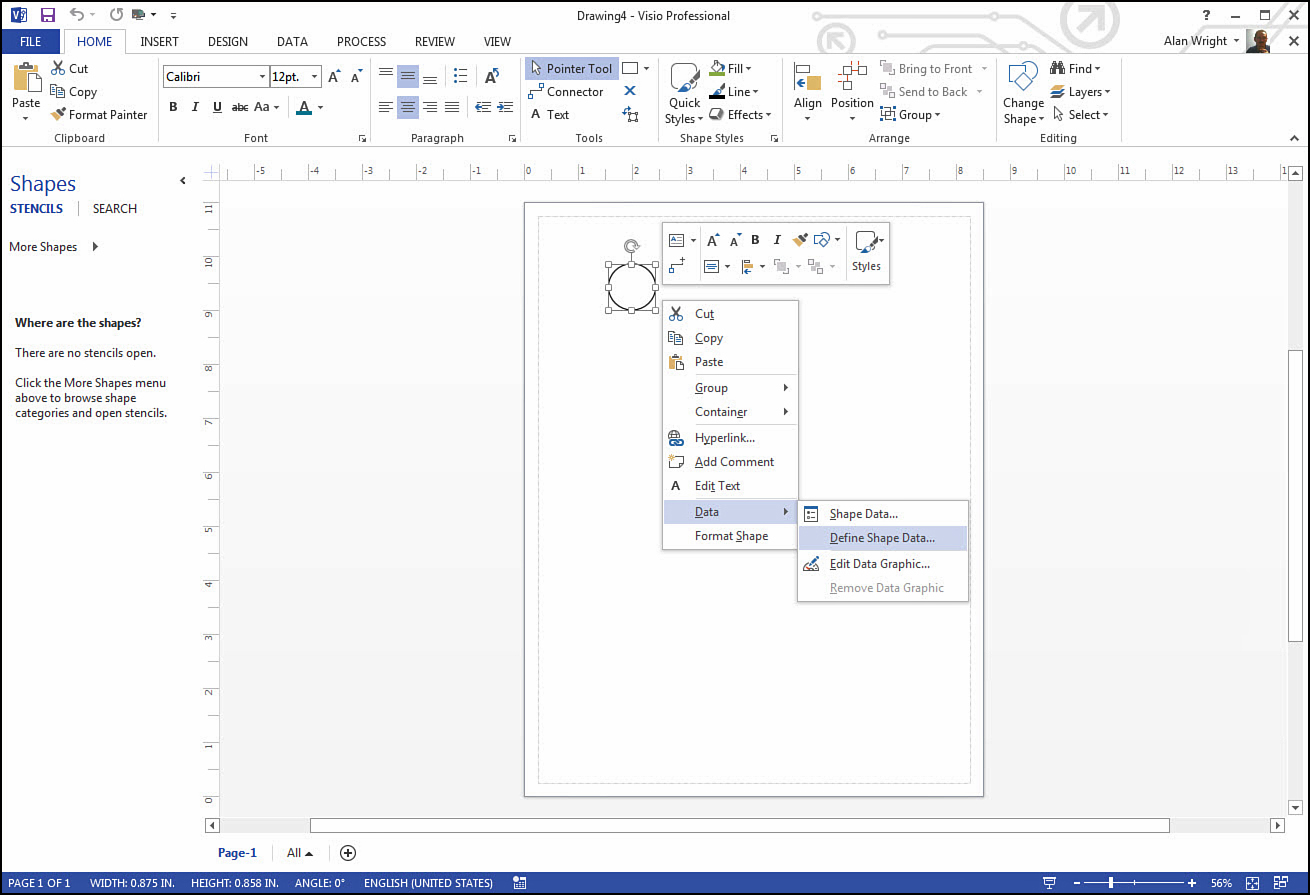Click the insert page plus icon
Viewport: 1310px width, 895px height.
point(348,853)
